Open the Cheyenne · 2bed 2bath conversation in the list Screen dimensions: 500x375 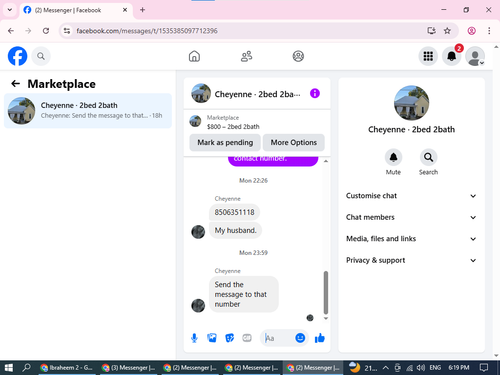[88, 111]
